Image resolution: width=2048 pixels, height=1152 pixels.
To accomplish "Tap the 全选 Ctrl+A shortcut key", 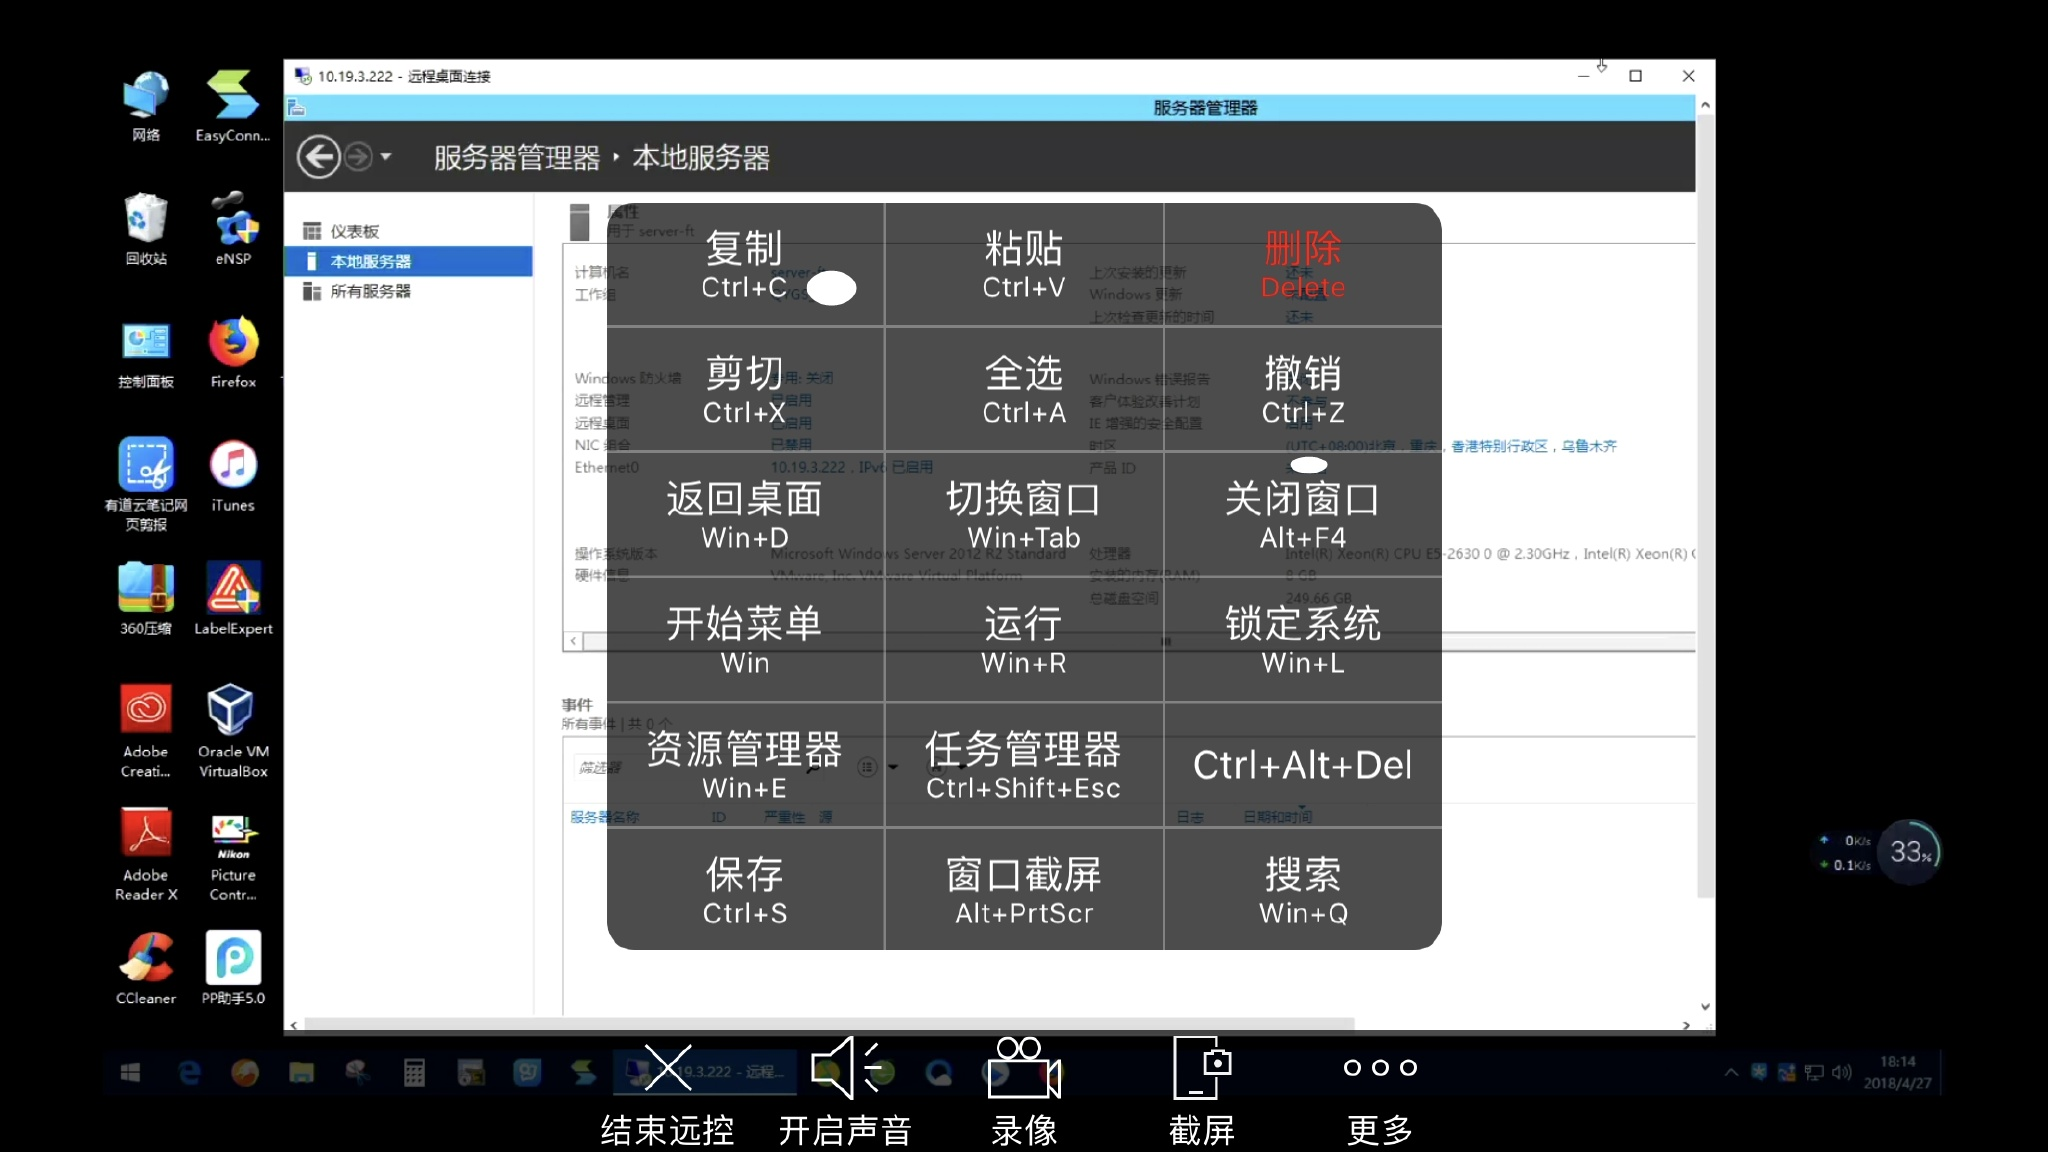I will point(1024,390).
